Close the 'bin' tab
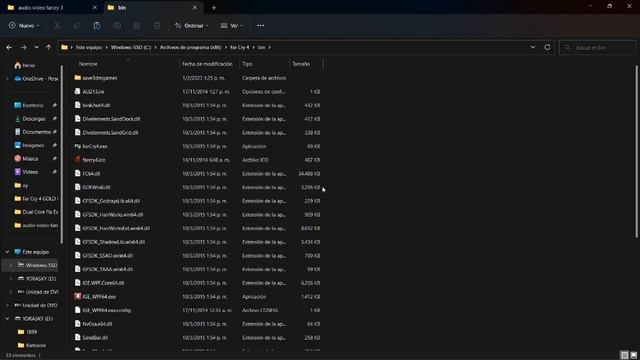 pyautogui.click(x=195, y=7)
